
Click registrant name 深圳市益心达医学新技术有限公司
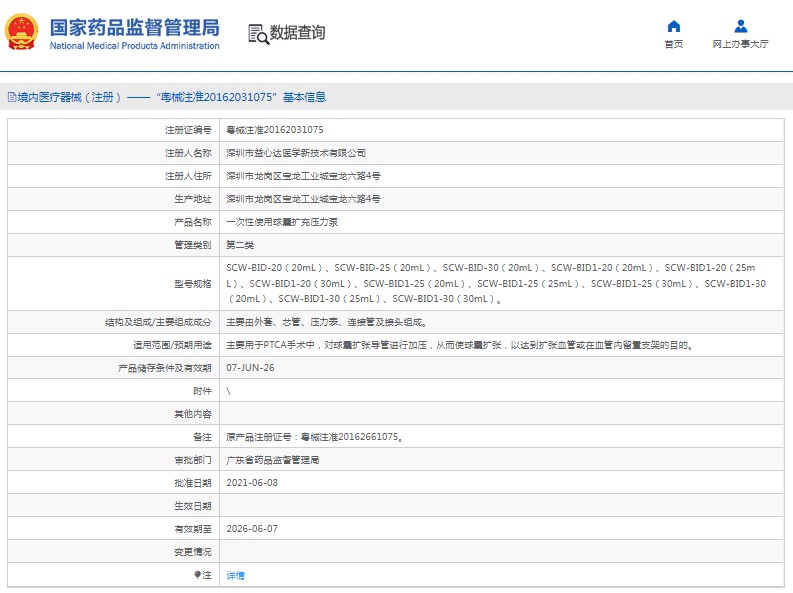click(x=296, y=153)
